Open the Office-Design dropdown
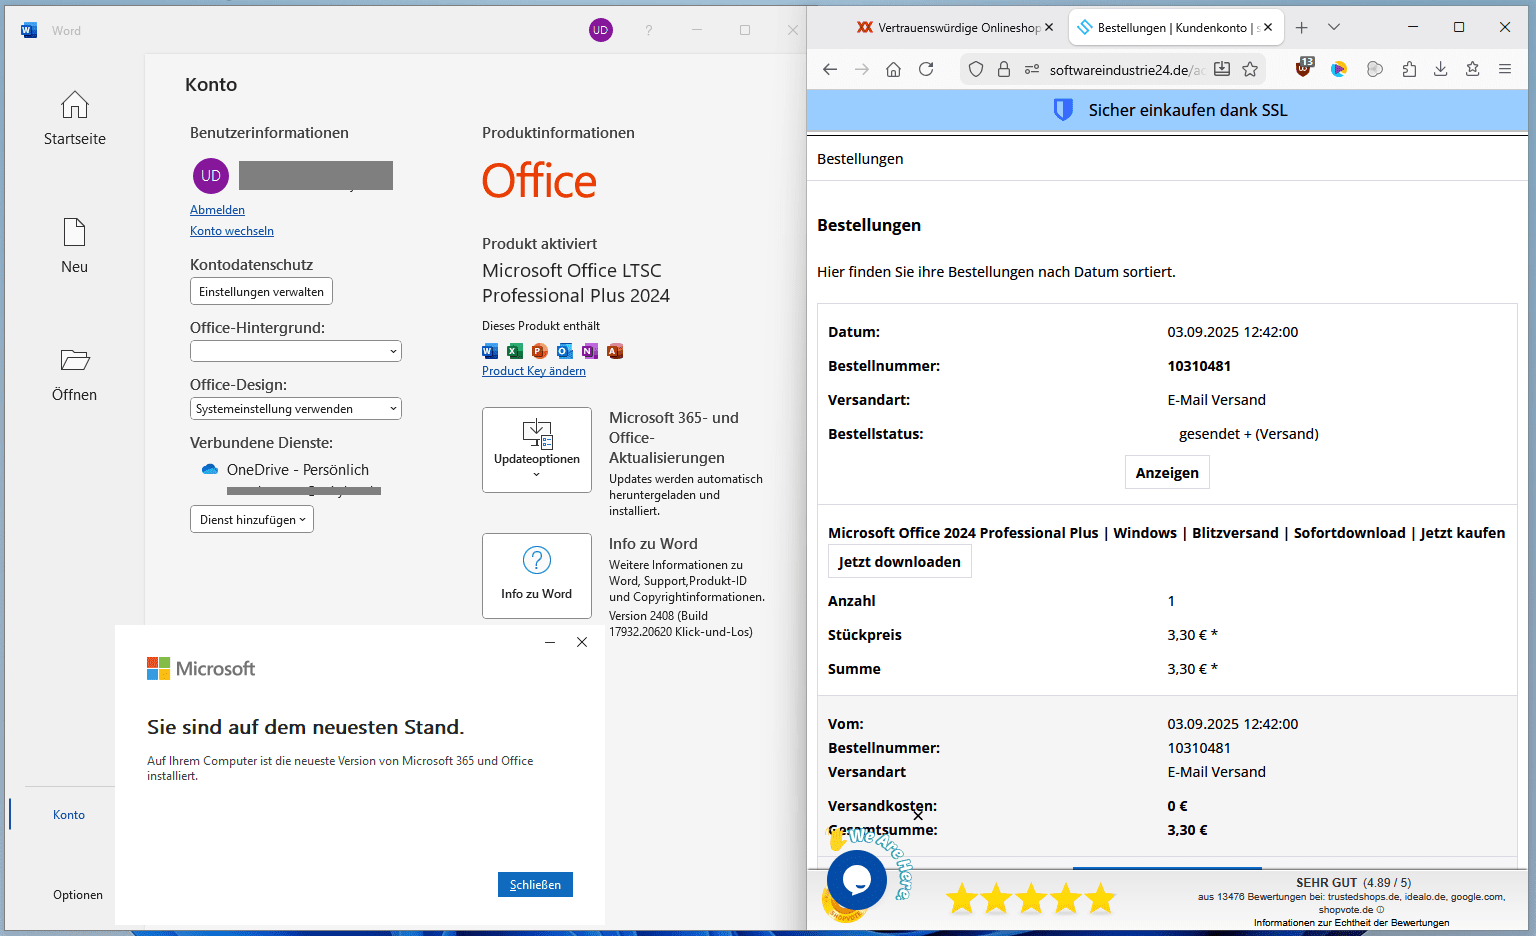The image size is (1536, 936). click(296, 409)
